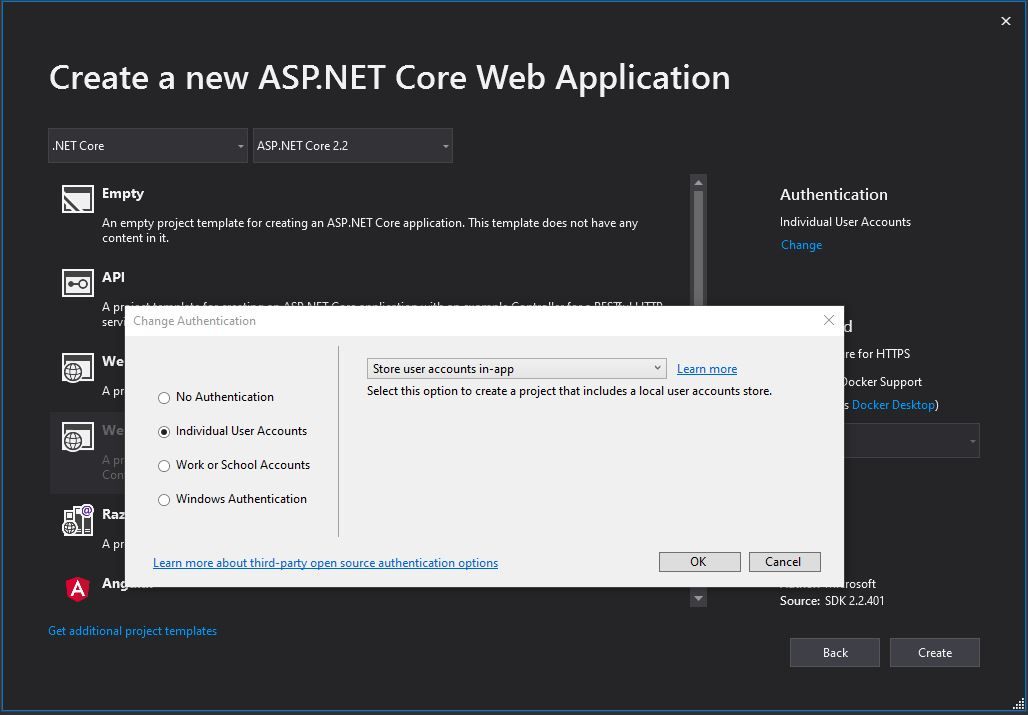Open third-party open source authentication options link
The image size is (1028, 715).
point(325,563)
